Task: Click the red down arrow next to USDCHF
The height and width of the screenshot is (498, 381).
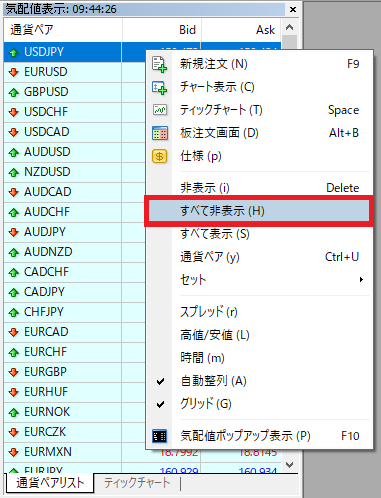Action: coord(14,112)
